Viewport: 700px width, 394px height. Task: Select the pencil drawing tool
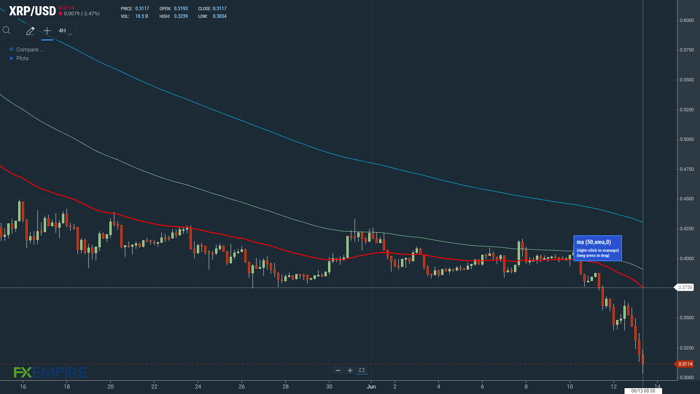click(x=30, y=31)
